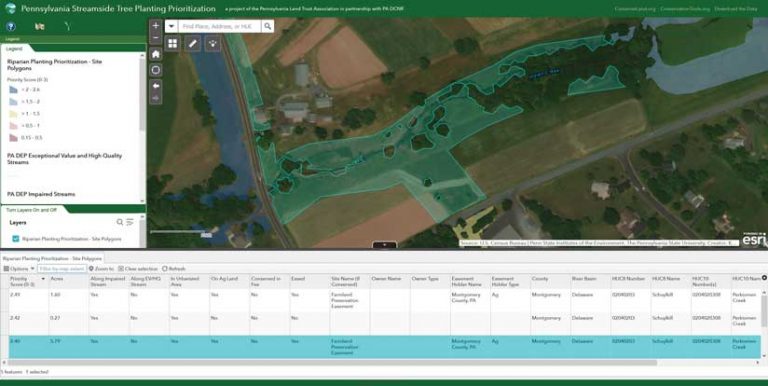This screenshot has width=768, height=386.
Task: Open the blue Help question mark icon
Action: tap(11, 26)
